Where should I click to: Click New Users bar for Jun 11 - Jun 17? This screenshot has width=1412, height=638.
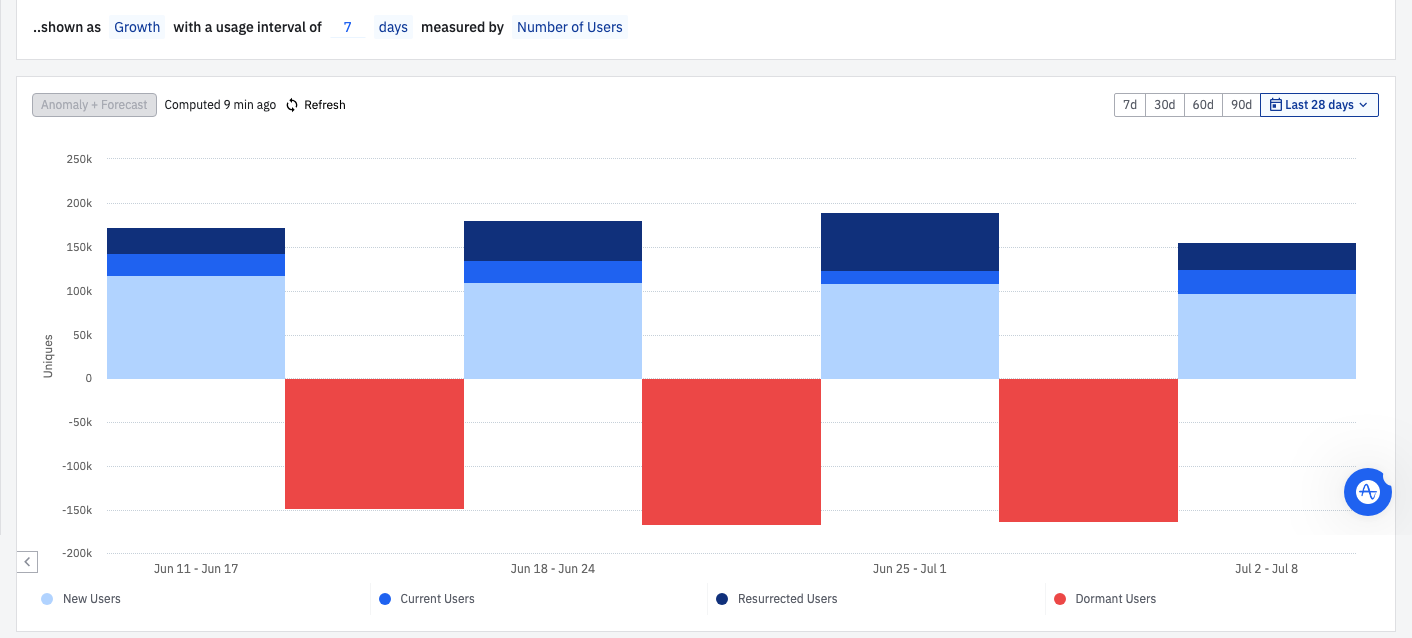[x=196, y=327]
